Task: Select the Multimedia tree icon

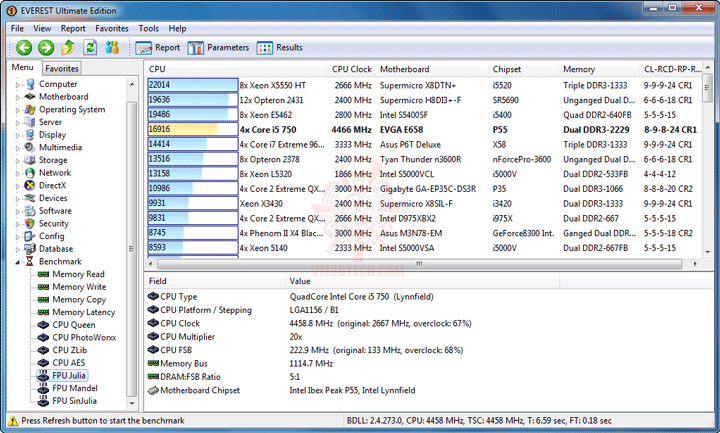Action: click(x=30, y=147)
